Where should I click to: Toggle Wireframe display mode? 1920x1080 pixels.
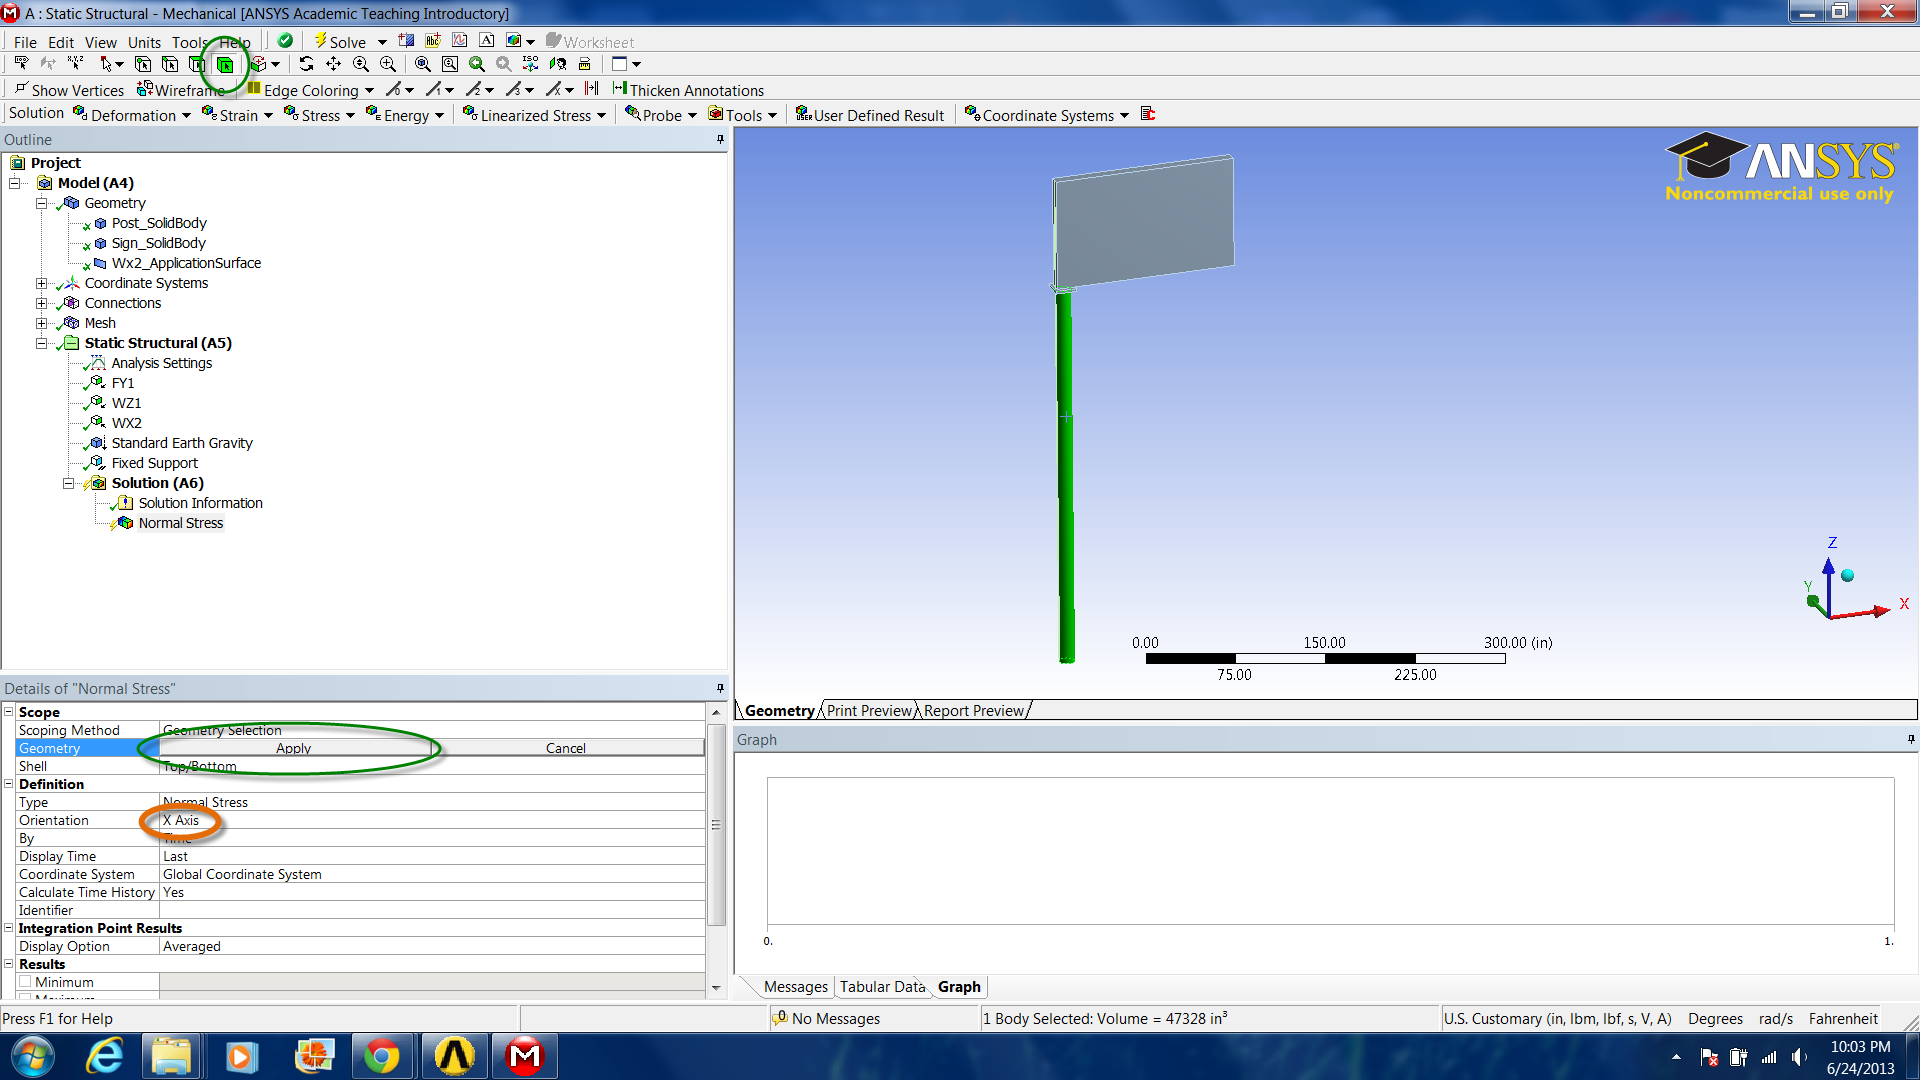click(181, 90)
